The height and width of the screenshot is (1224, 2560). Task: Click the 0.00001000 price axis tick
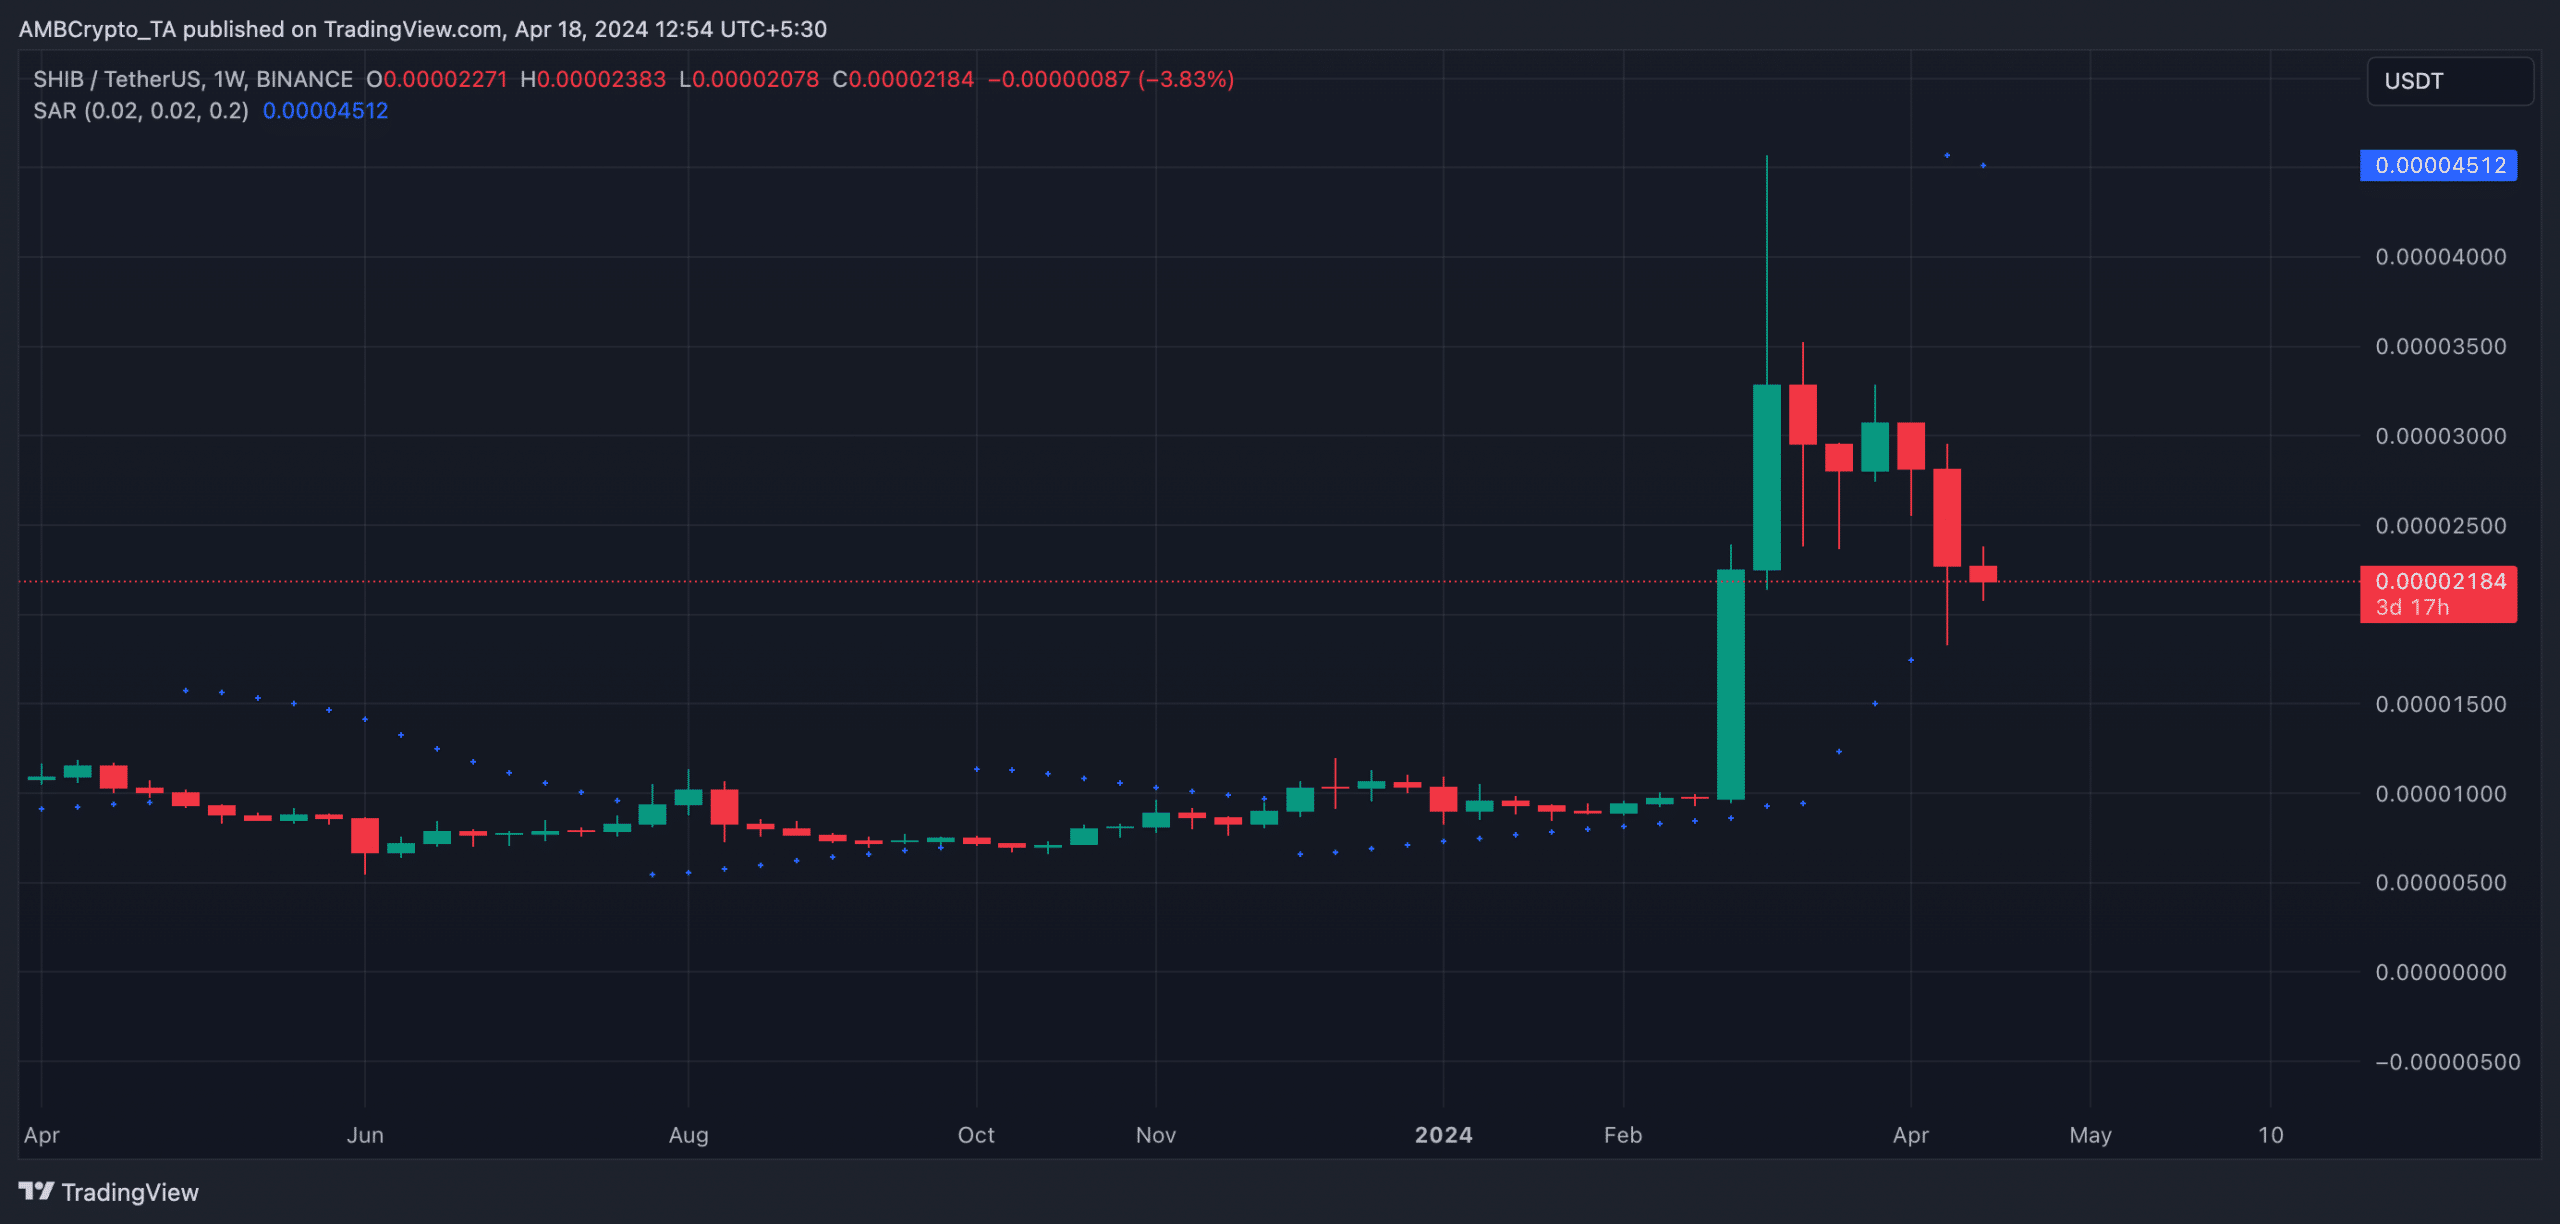[x=2441, y=794]
